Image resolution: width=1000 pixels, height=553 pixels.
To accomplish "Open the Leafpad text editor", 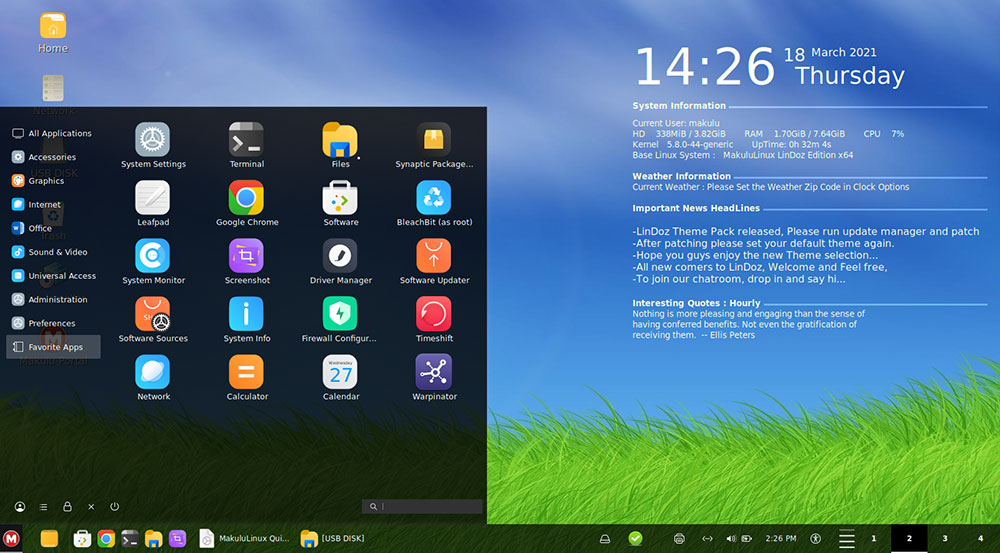I will [x=153, y=203].
